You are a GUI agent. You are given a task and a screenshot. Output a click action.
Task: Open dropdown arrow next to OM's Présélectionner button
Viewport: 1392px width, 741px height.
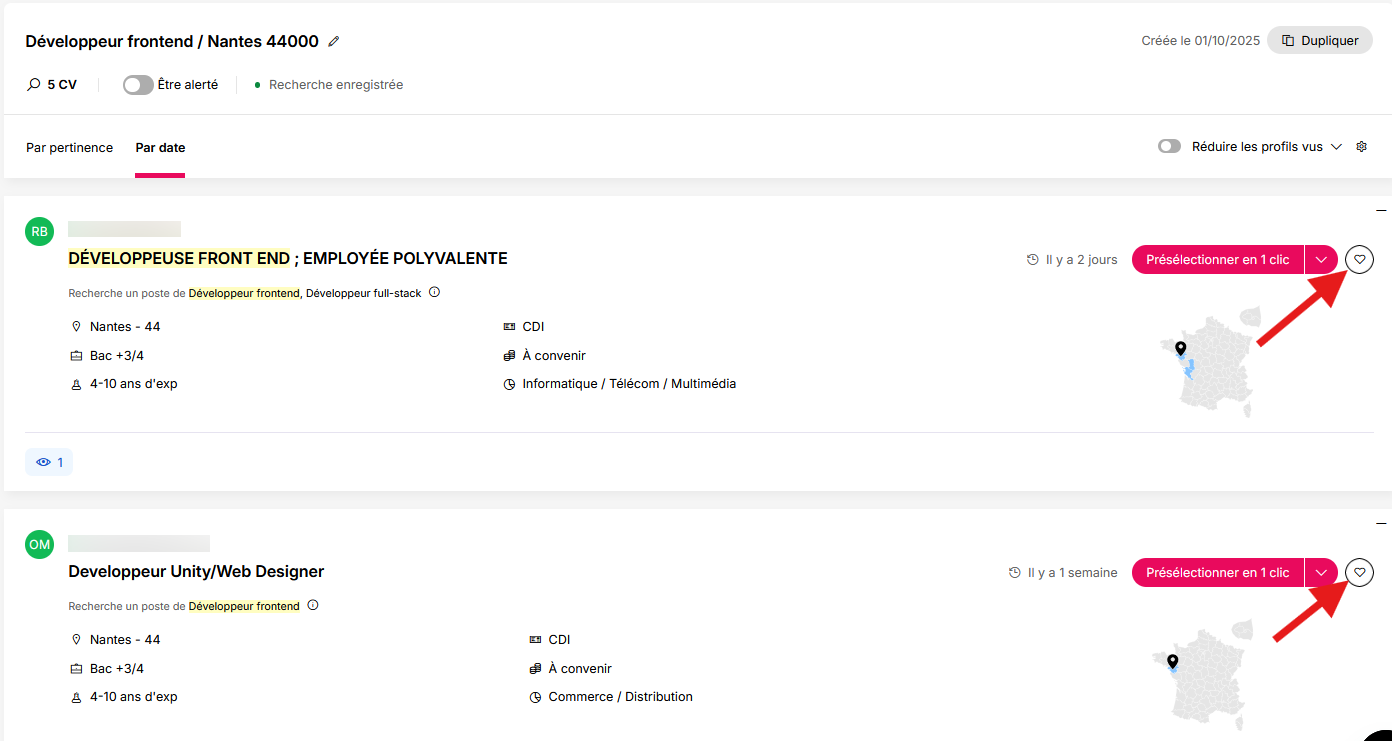pyautogui.click(x=1321, y=572)
